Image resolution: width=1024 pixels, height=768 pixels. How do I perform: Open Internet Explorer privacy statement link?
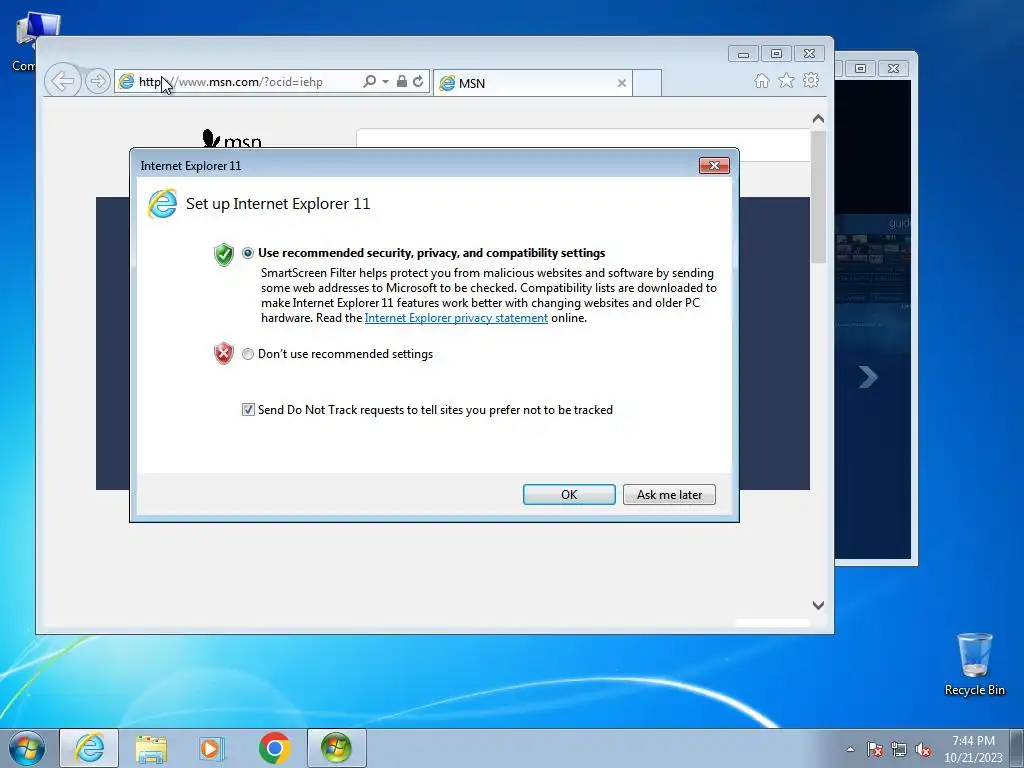tap(456, 318)
